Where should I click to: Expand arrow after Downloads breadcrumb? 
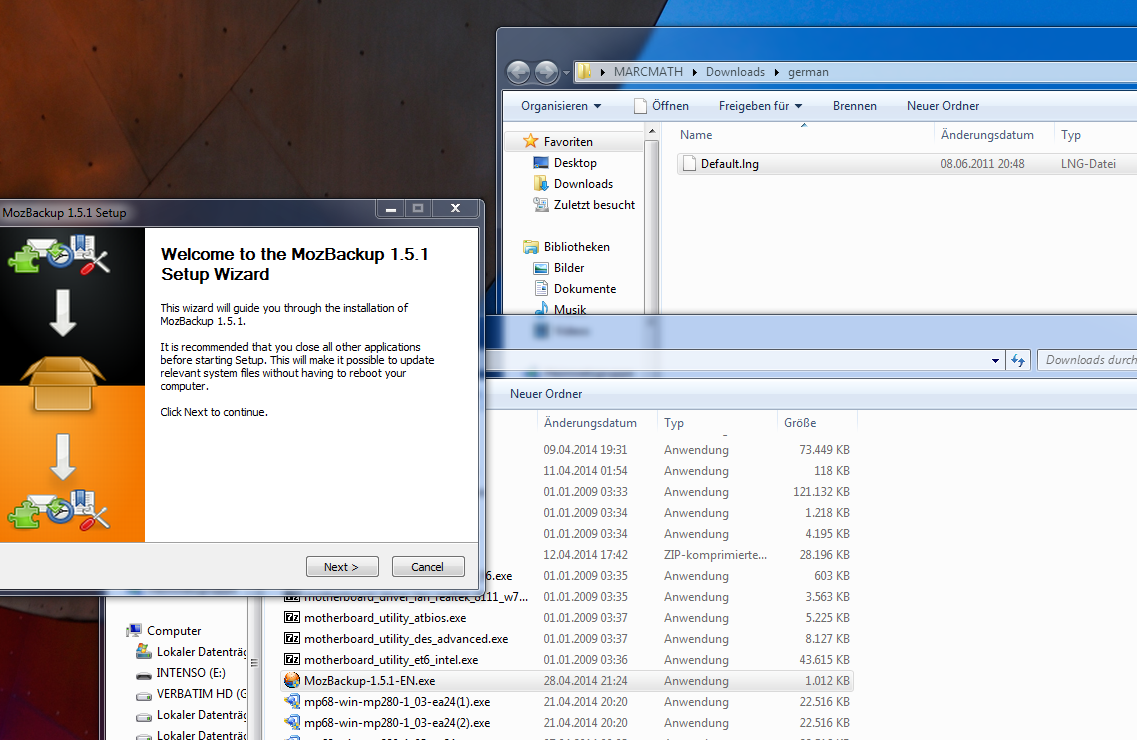777,72
